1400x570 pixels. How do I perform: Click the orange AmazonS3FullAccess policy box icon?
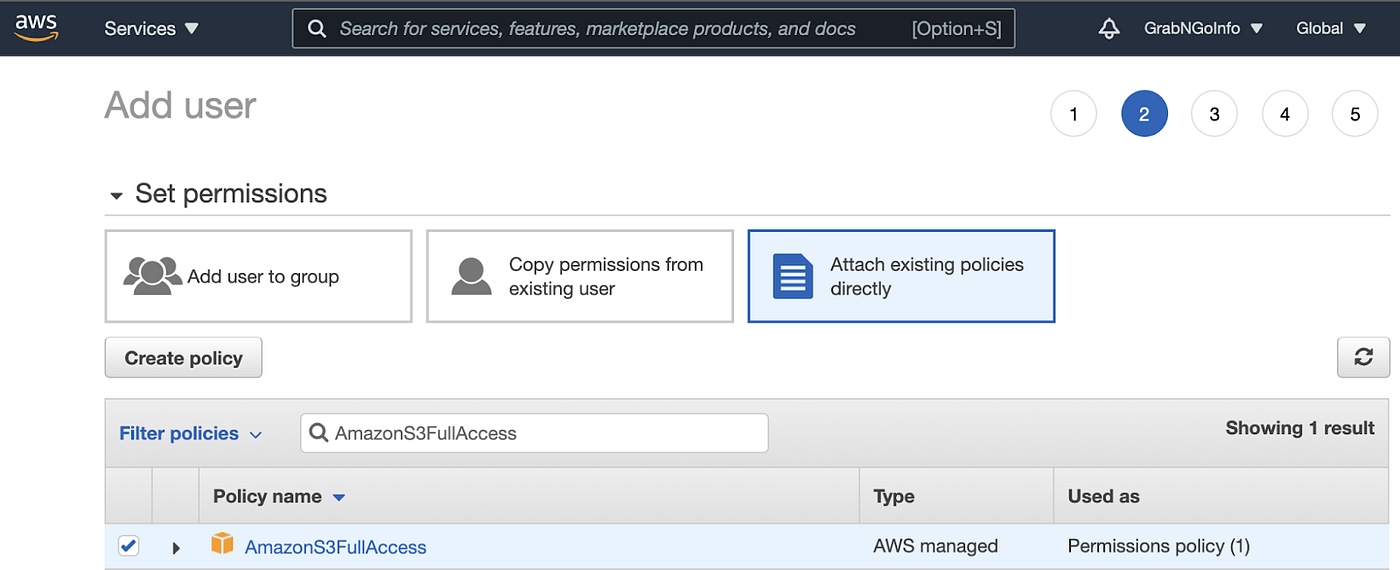point(222,545)
